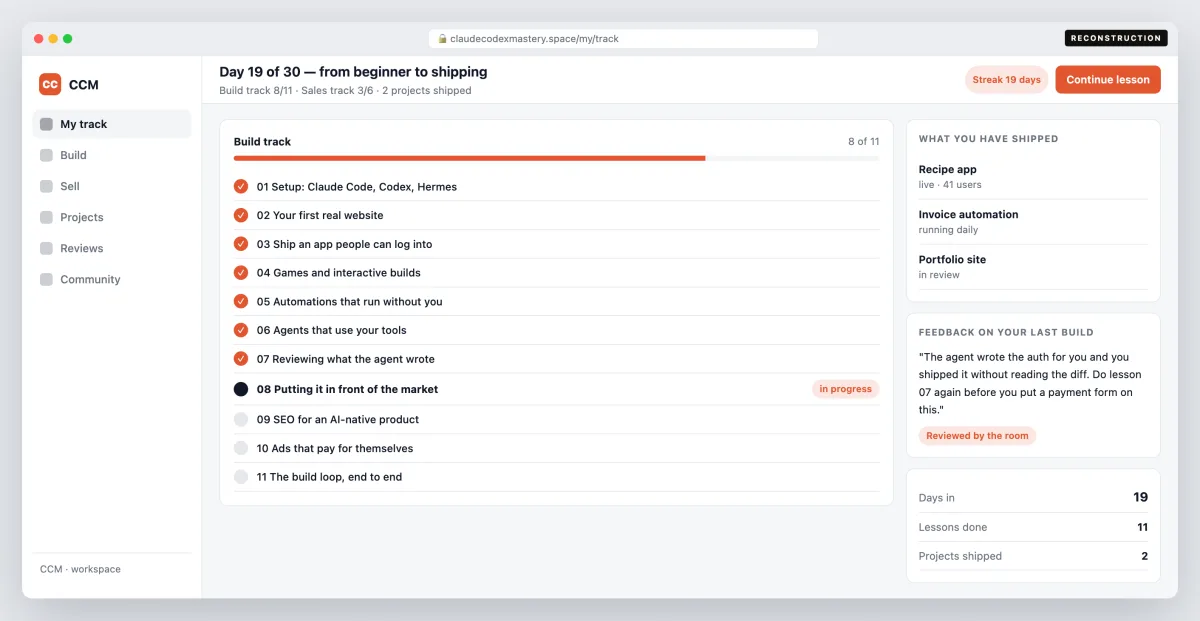Open lesson 05 Automations that run without you

(557, 301)
